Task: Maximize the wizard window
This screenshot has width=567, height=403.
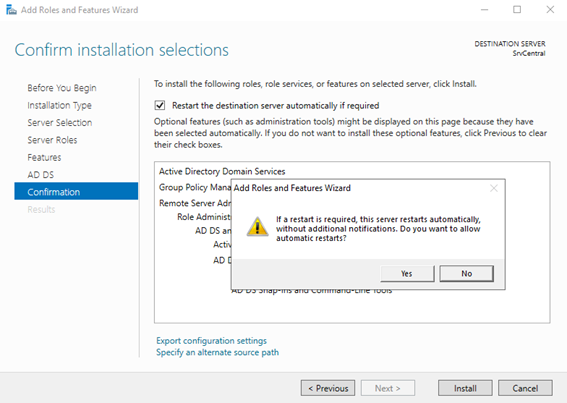Action: (517, 10)
